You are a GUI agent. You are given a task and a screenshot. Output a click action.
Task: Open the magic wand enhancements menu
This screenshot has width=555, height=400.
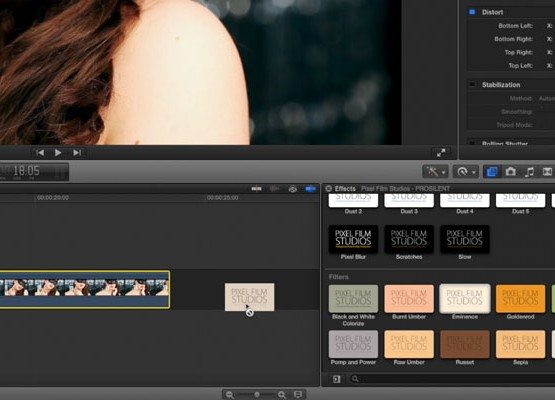point(436,172)
